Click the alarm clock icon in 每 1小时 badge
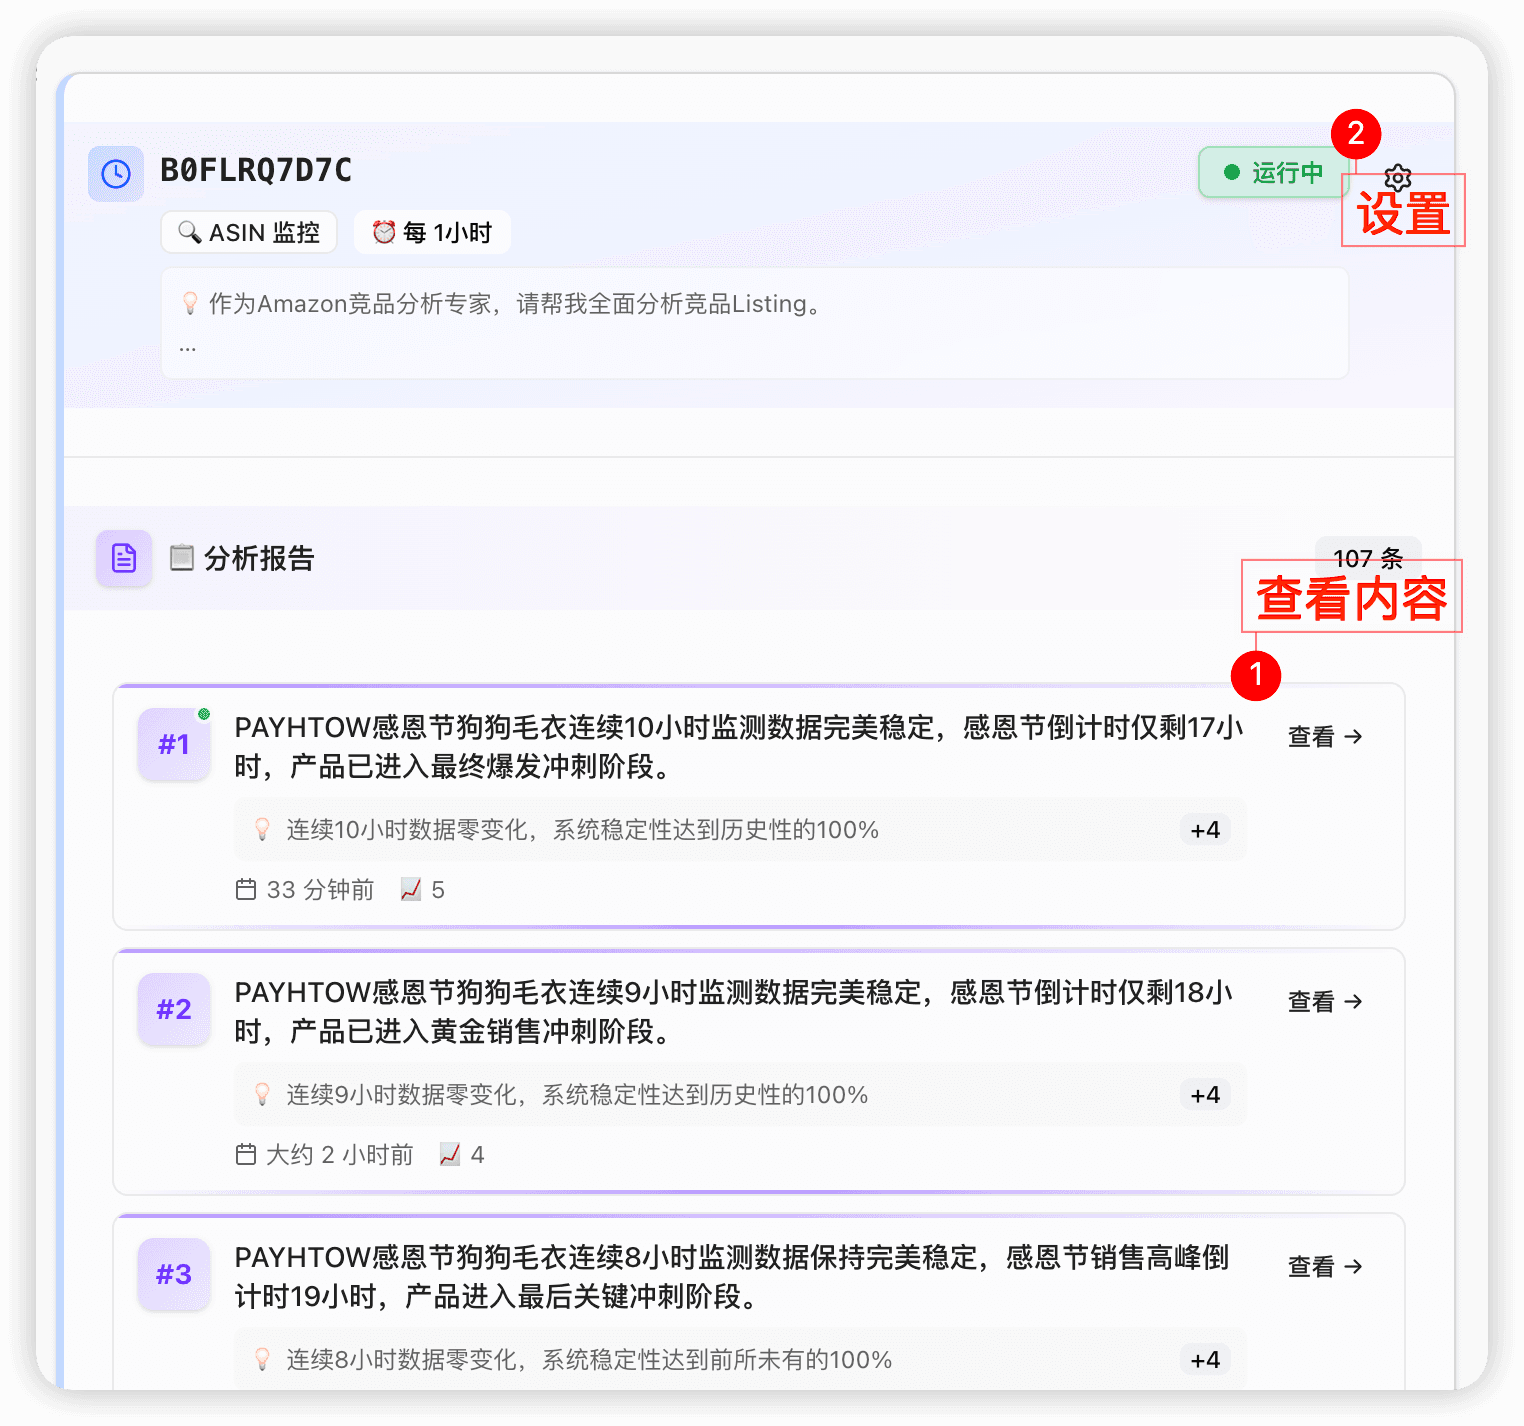The image size is (1524, 1426). pyautogui.click(x=382, y=231)
